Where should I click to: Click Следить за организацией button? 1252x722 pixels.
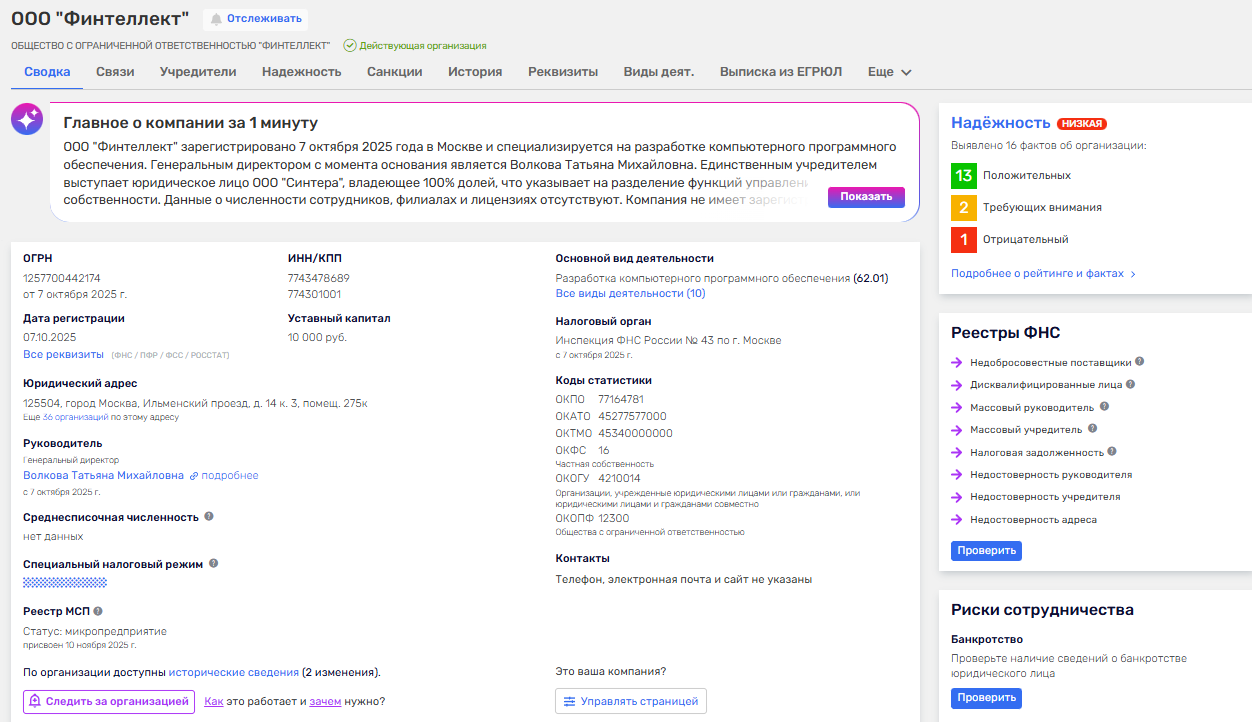pyautogui.click(x=109, y=701)
